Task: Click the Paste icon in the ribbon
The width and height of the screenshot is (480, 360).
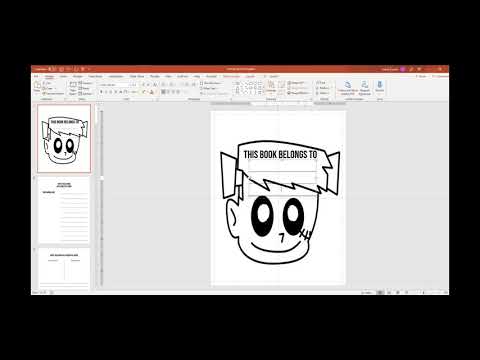Action: (x=37, y=85)
